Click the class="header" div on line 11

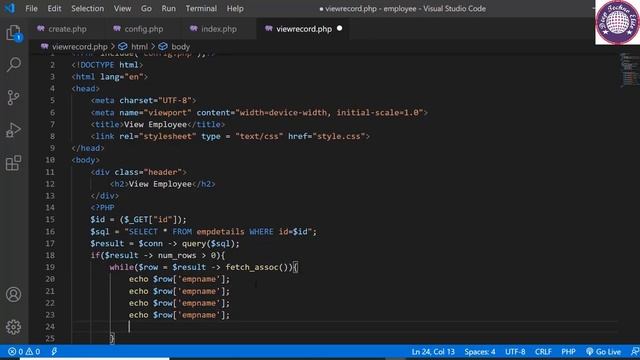tap(138, 172)
